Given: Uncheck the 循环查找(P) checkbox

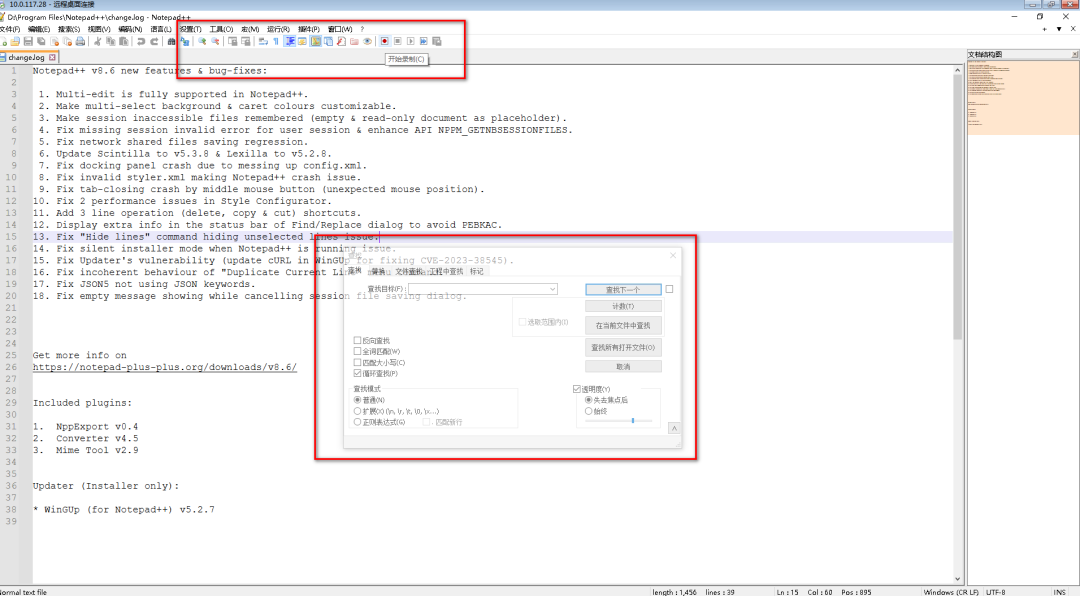Looking at the screenshot, I should click(x=357, y=373).
